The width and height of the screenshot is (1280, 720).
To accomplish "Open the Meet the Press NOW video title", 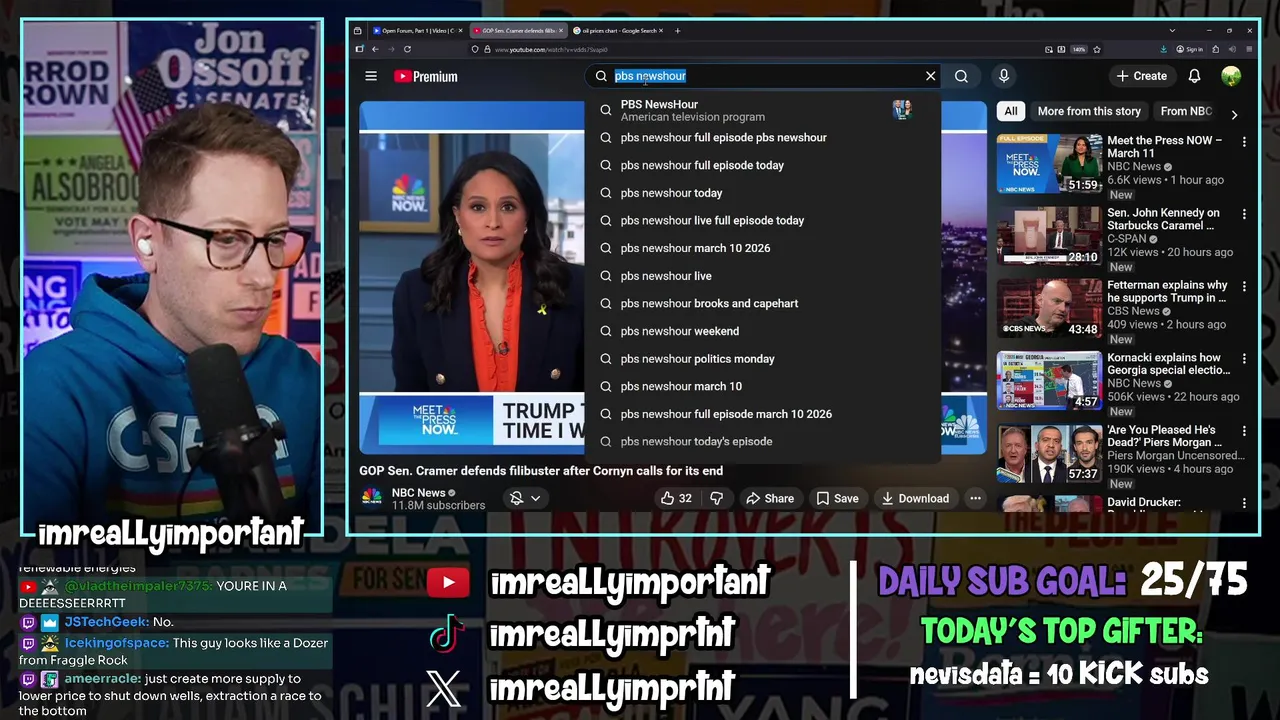I will (1164, 147).
